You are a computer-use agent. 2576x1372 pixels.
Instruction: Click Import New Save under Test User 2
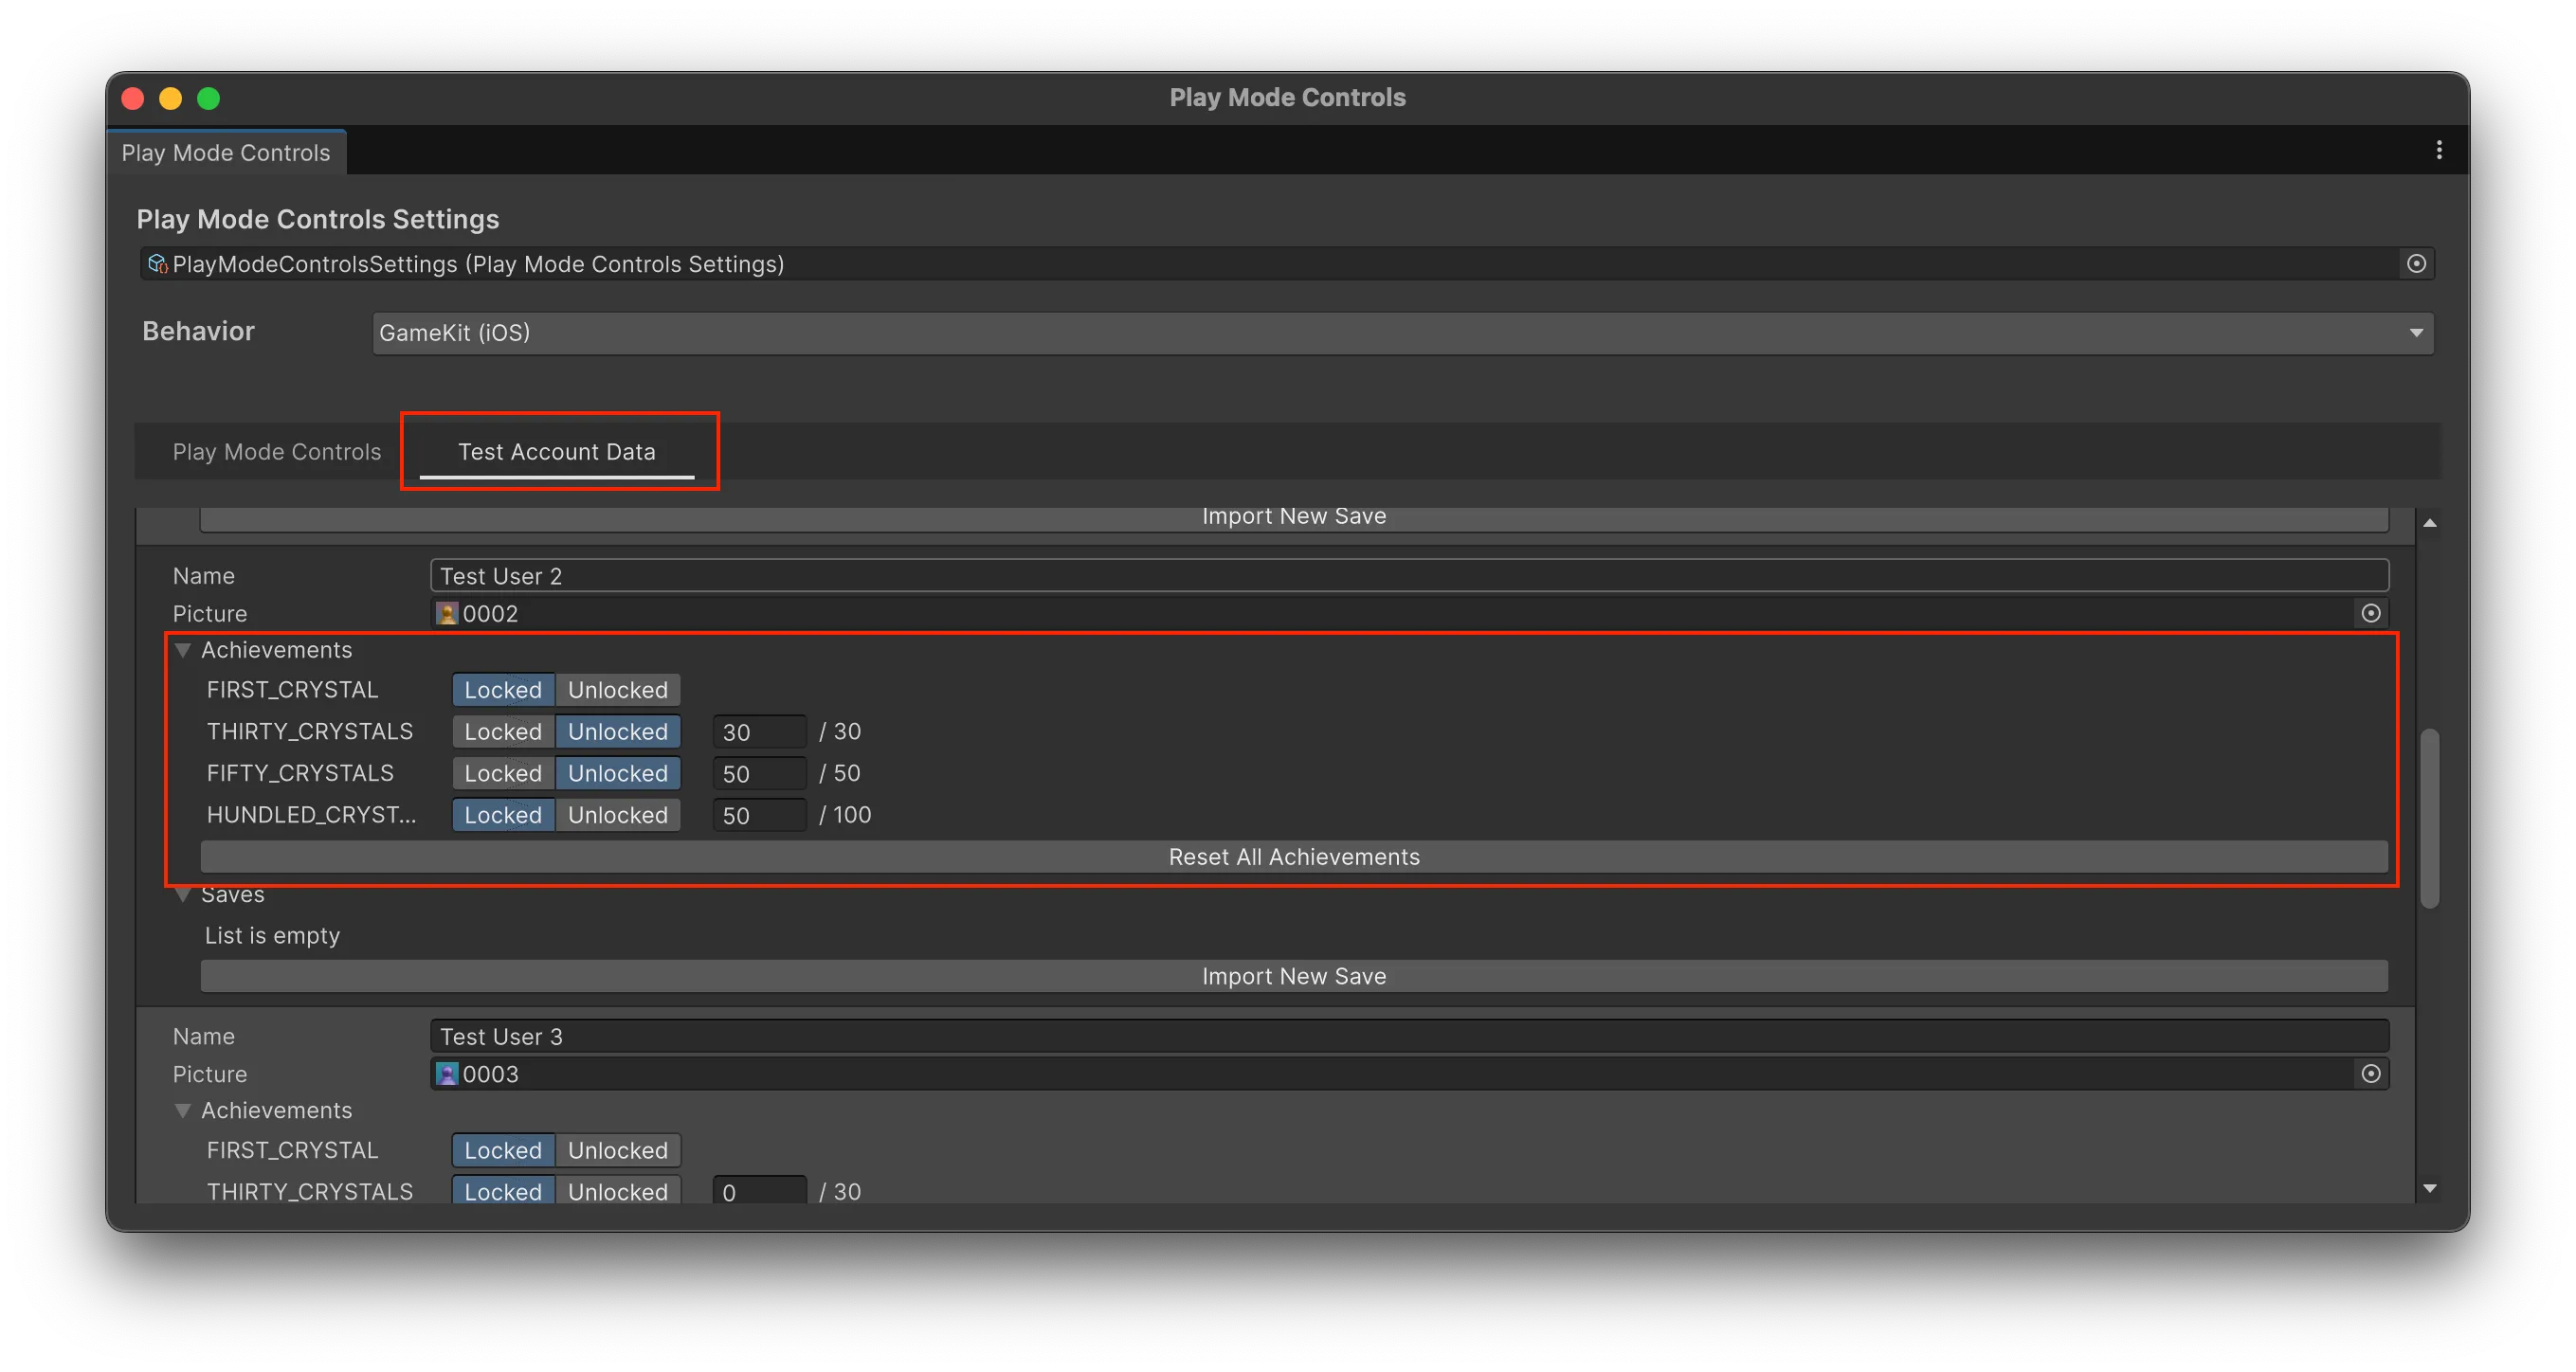tap(1293, 976)
